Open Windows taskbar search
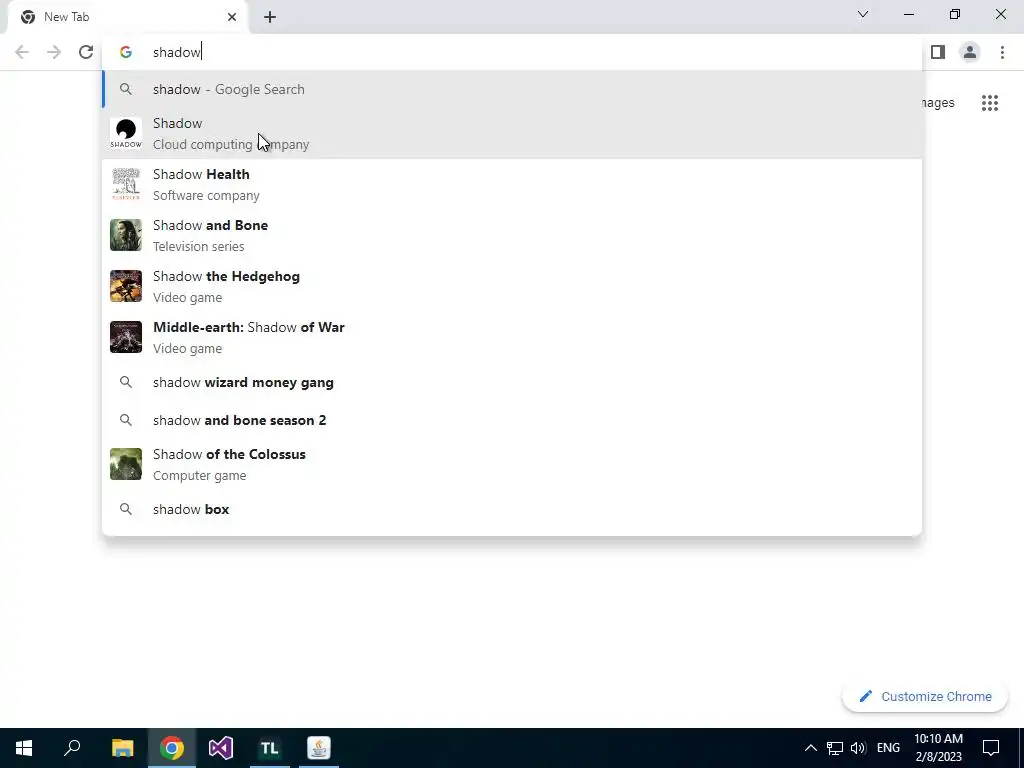This screenshot has width=1024, height=768. pos(72,748)
